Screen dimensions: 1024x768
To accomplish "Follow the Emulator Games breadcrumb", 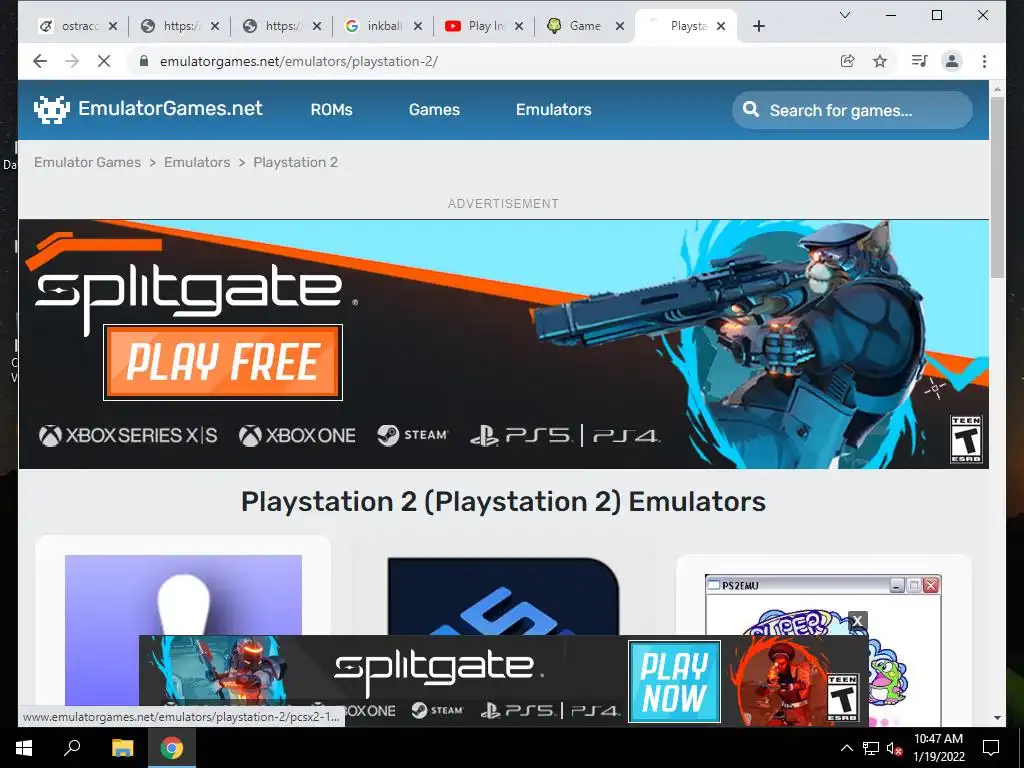I will pos(88,162).
